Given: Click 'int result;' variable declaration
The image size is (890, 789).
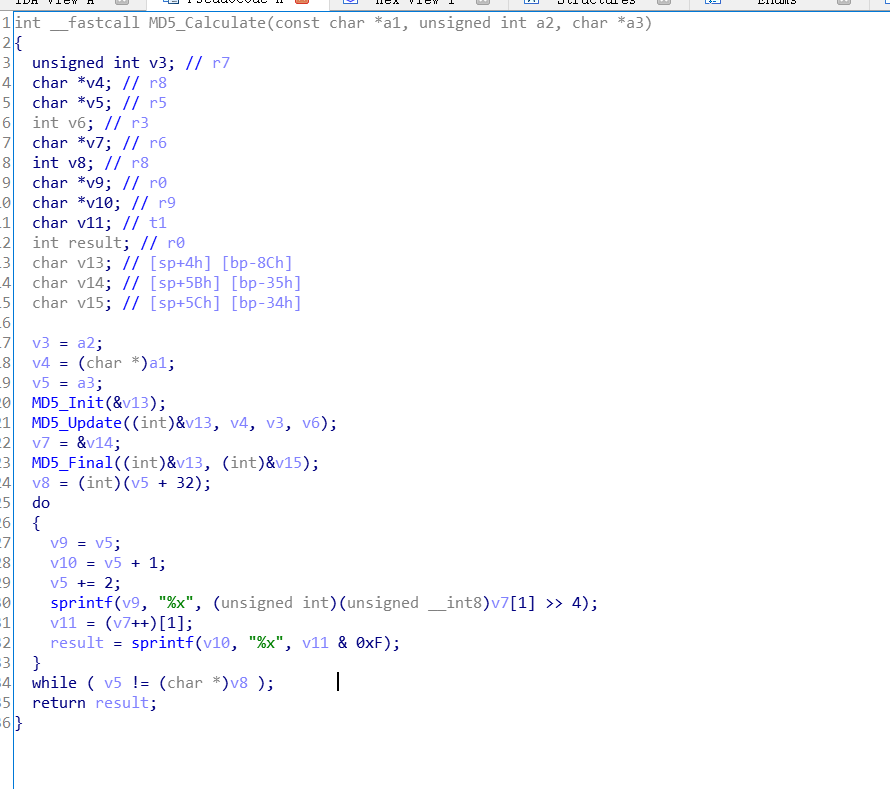Looking at the screenshot, I should click(x=81, y=243).
